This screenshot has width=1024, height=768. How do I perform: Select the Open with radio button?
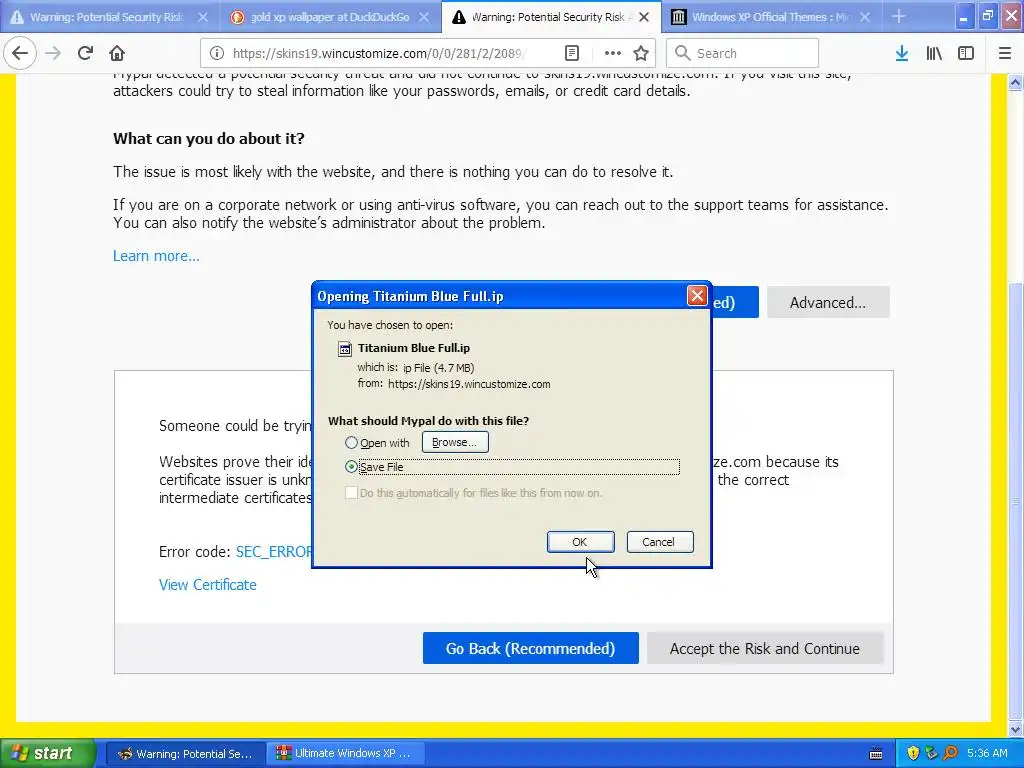[351, 443]
